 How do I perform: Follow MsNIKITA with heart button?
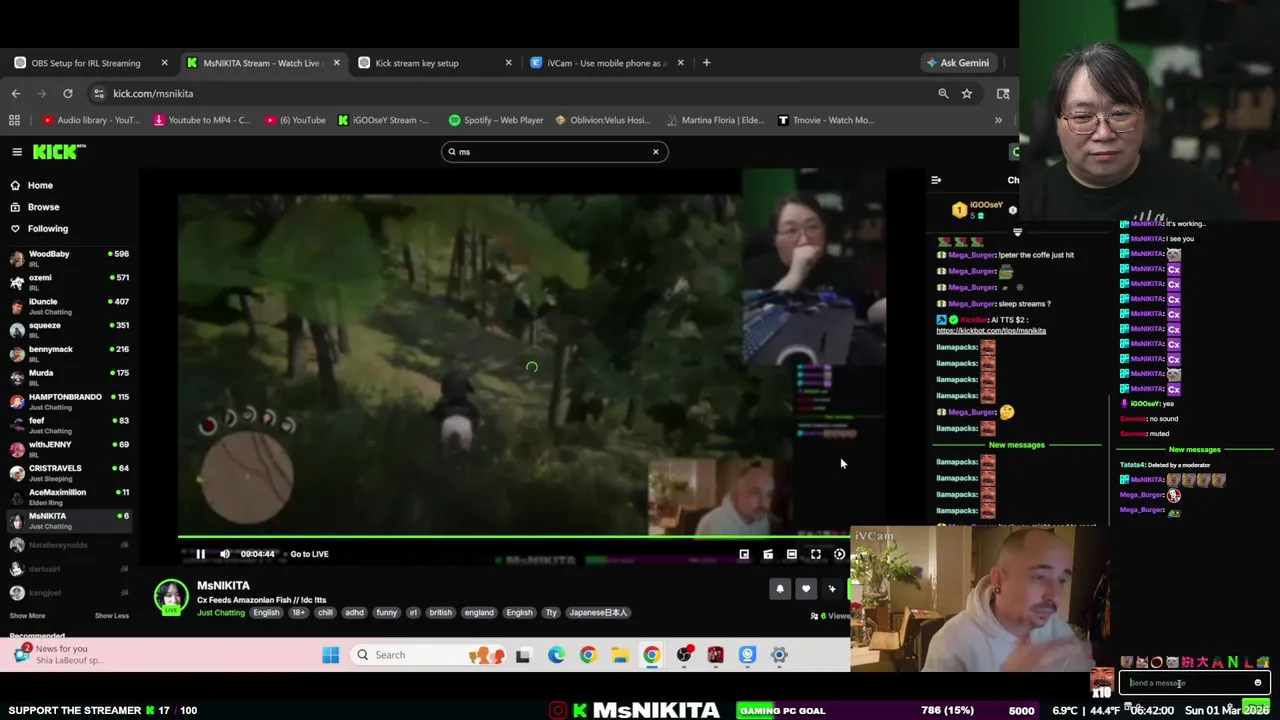[x=806, y=589]
